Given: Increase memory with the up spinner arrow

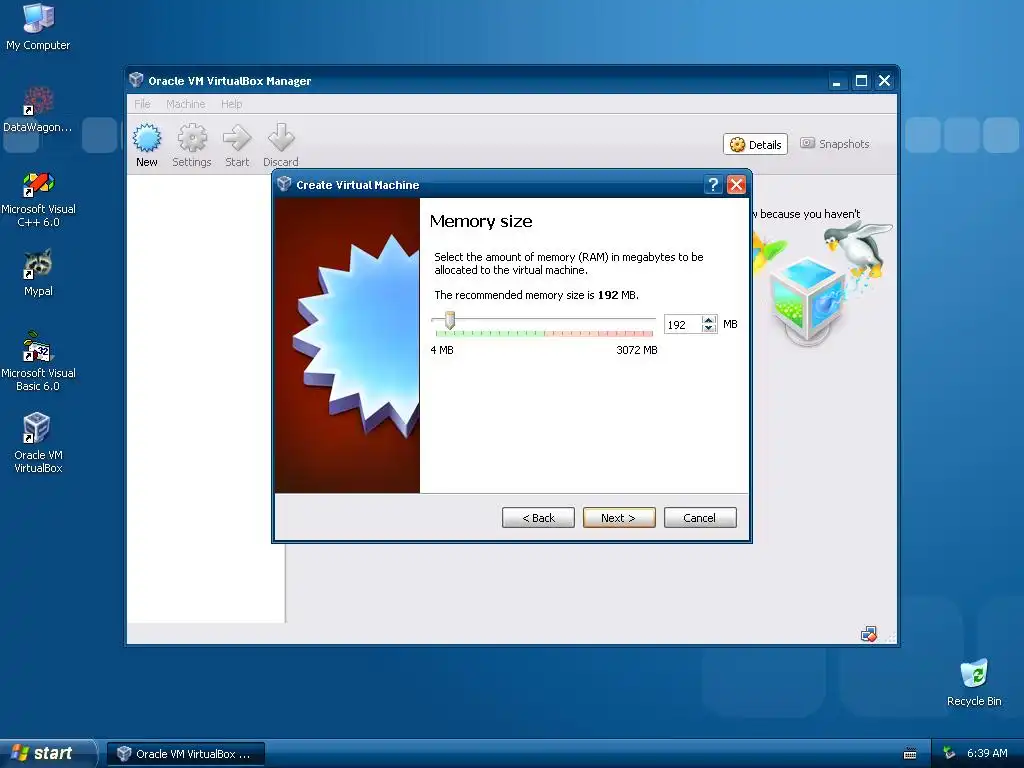Looking at the screenshot, I should [709, 320].
